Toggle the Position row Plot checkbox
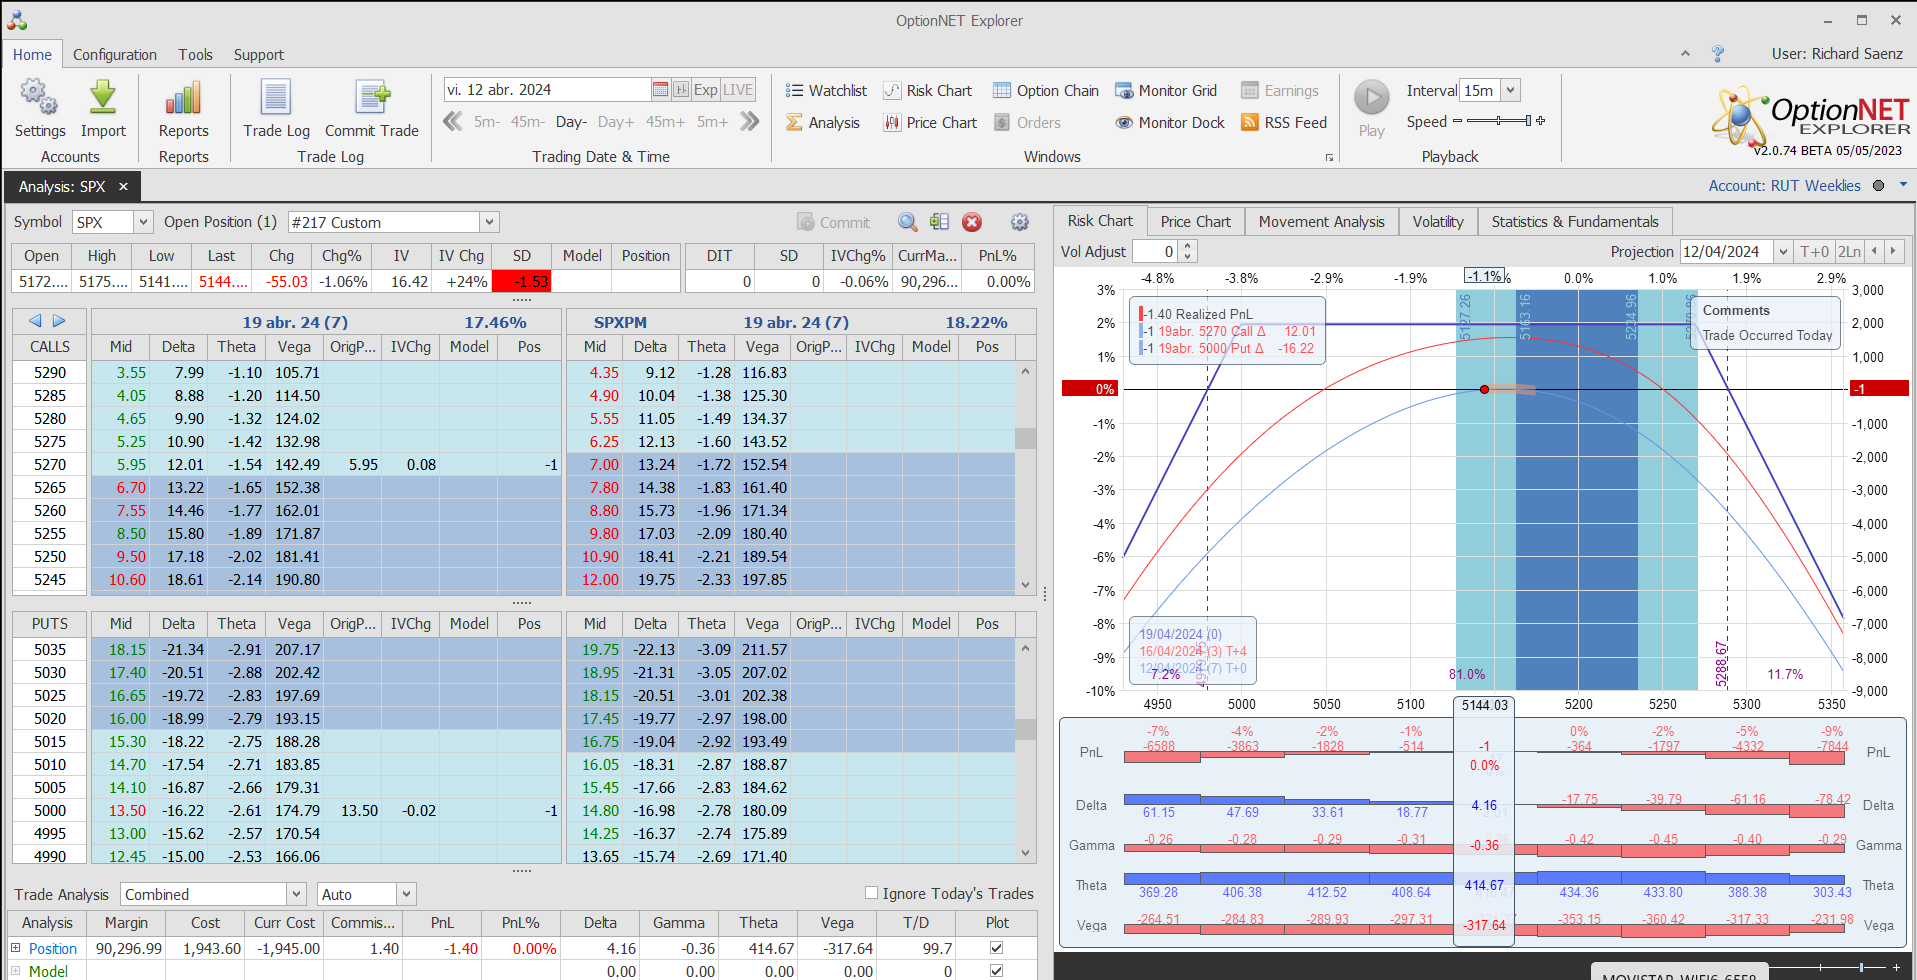 click(996, 948)
